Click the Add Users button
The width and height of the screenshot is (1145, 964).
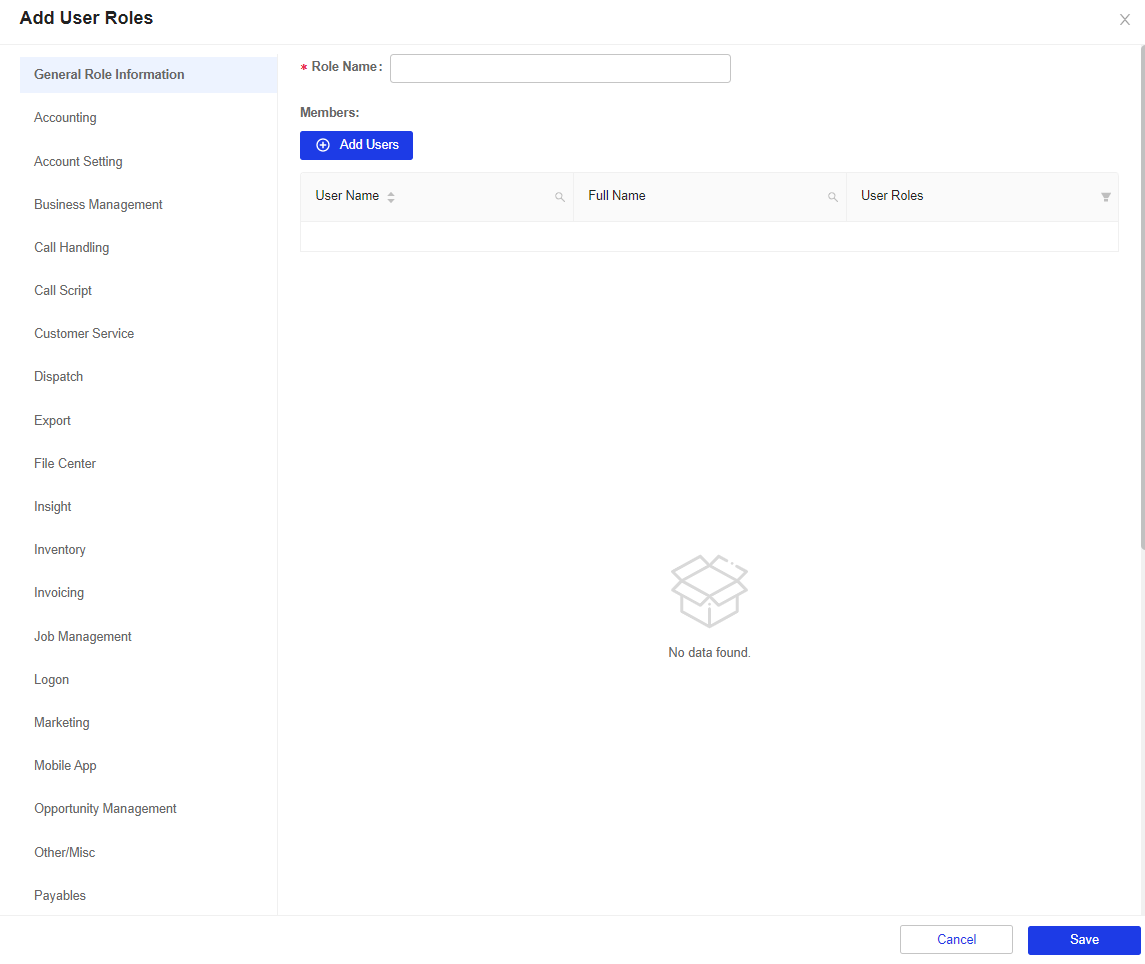pos(356,145)
